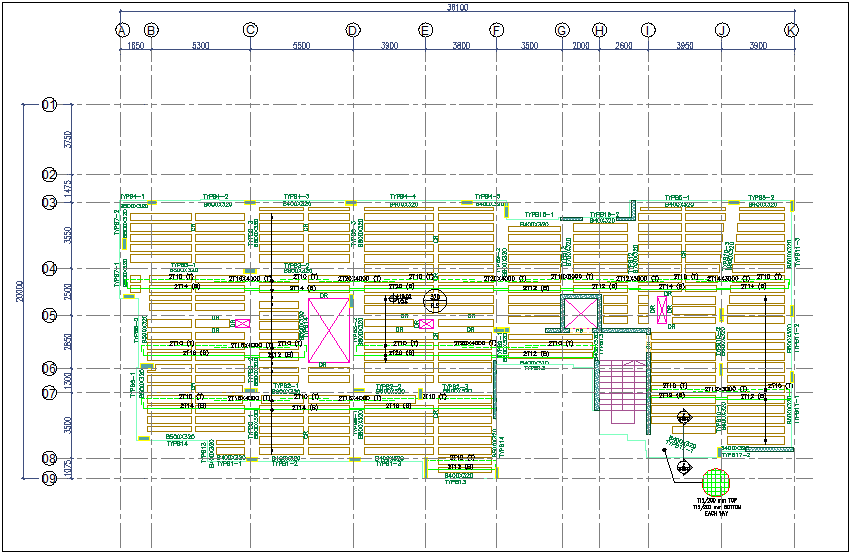Select grid bubble G at top
852x554 pixels.
562,30
